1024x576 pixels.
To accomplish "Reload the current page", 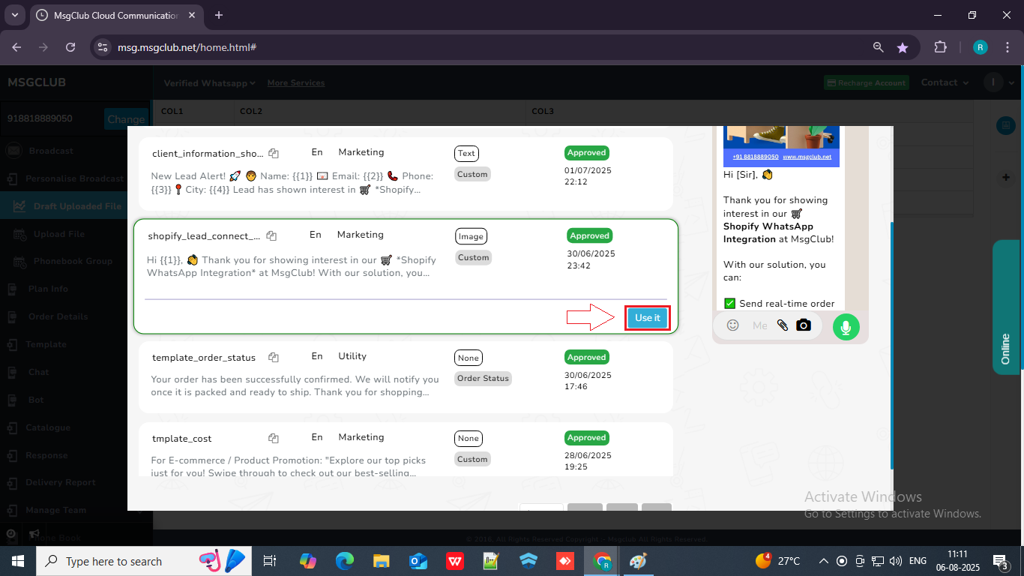I will coord(71,47).
